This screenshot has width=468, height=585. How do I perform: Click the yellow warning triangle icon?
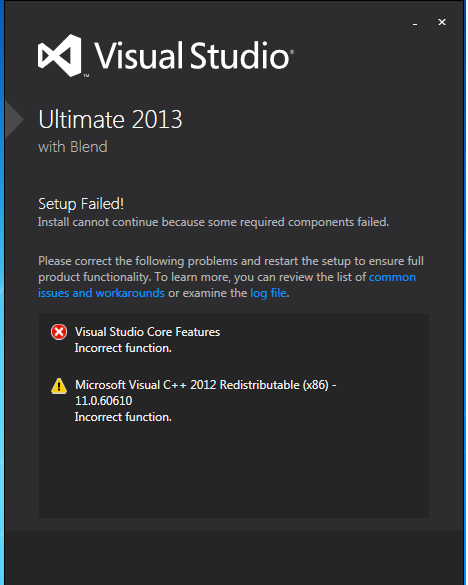[x=59, y=386]
